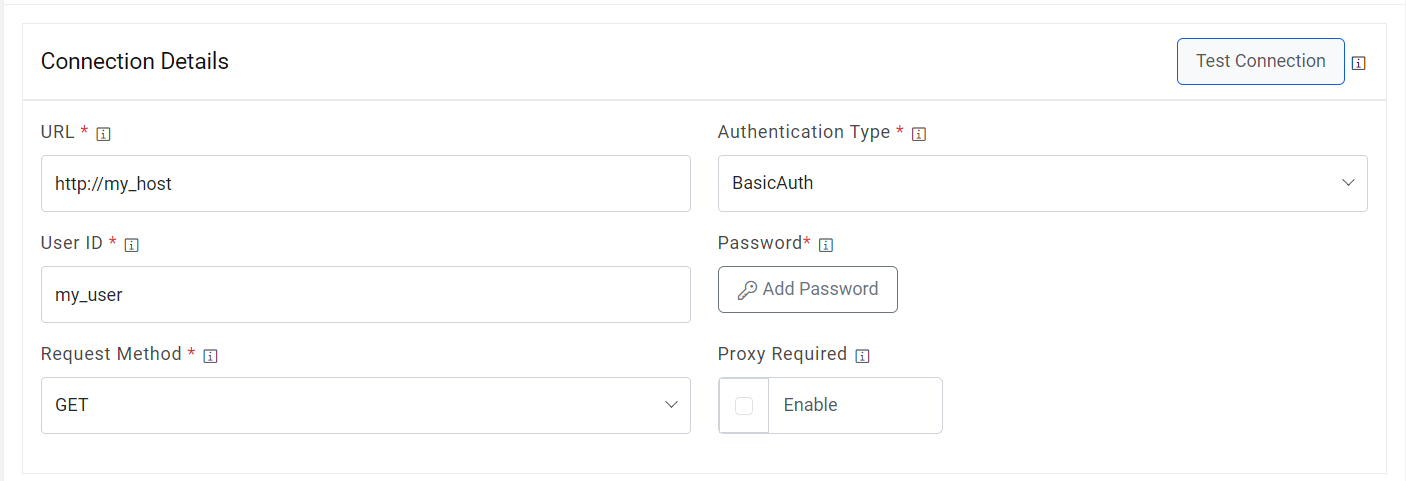The image size is (1406, 481).
Task: Click the Proxy Required info icon
Action: (862, 356)
